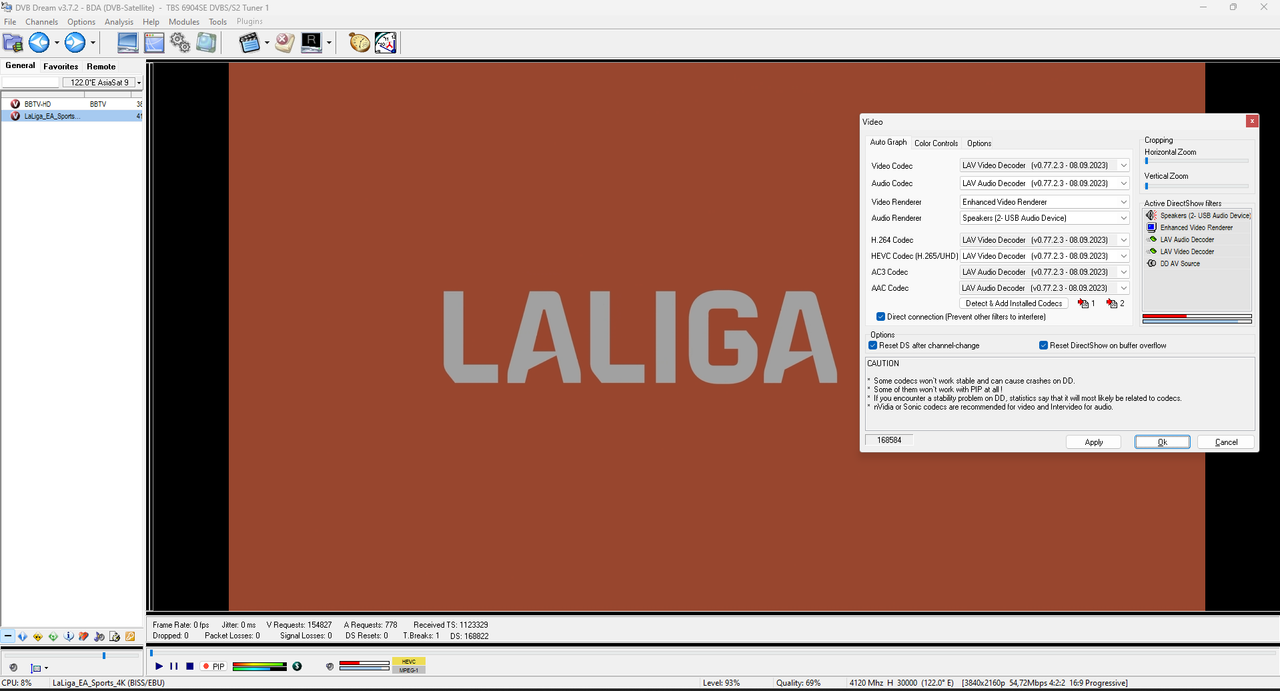Viewport: 1280px width, 691px height.
Task: Switch to the Favorites channel tab
Action: [60, 66]
